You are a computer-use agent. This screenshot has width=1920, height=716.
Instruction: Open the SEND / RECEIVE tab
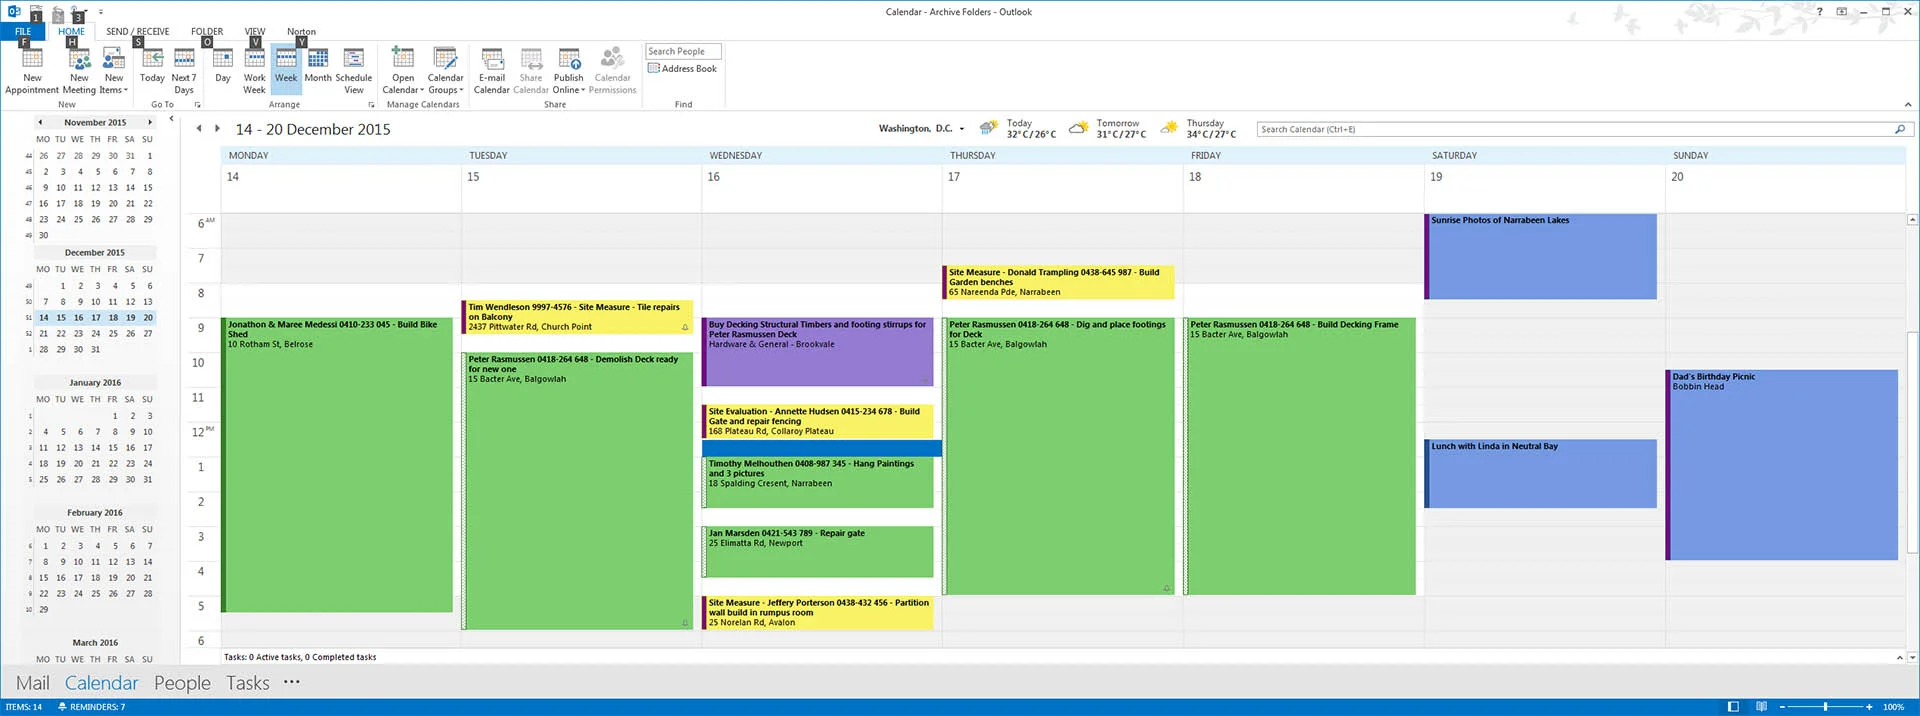(138, 32)
